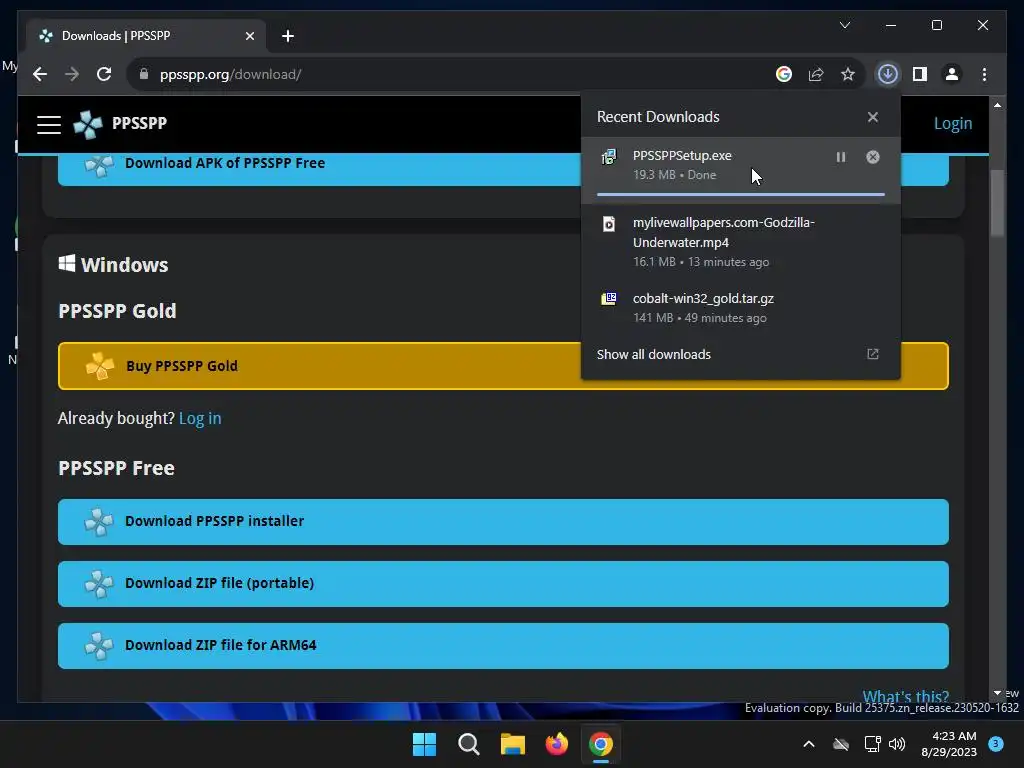The width and height of the screenshot is (1024, 768).
Task: Click the Buy PPSSPP Gold button
Action: [x=503, y=366]
